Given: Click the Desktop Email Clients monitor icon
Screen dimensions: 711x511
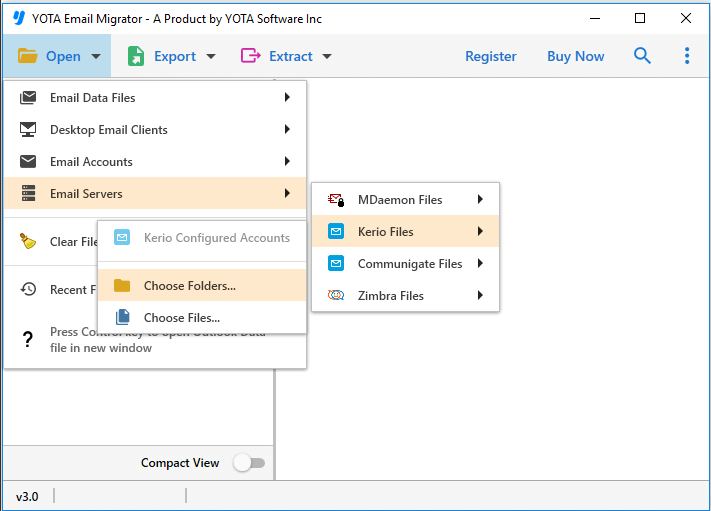Looking at the screenshot, I should tap(28, 130).
